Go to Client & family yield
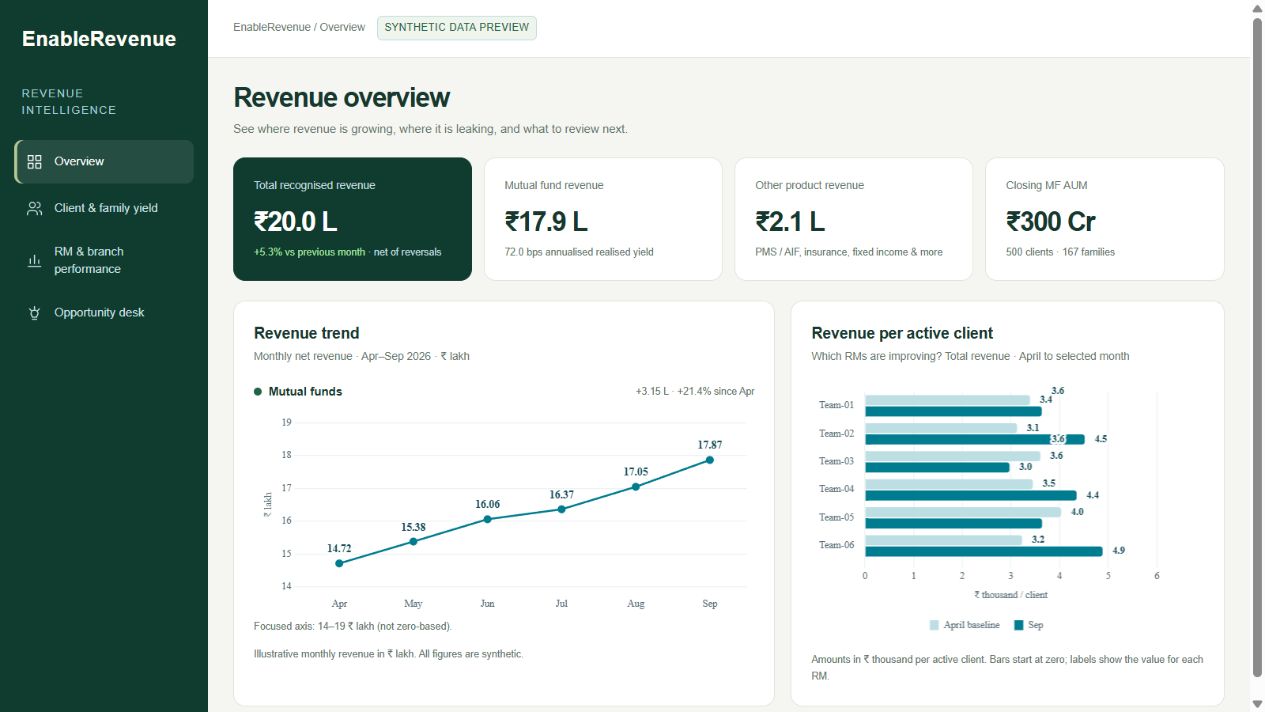 coord(104,208)
